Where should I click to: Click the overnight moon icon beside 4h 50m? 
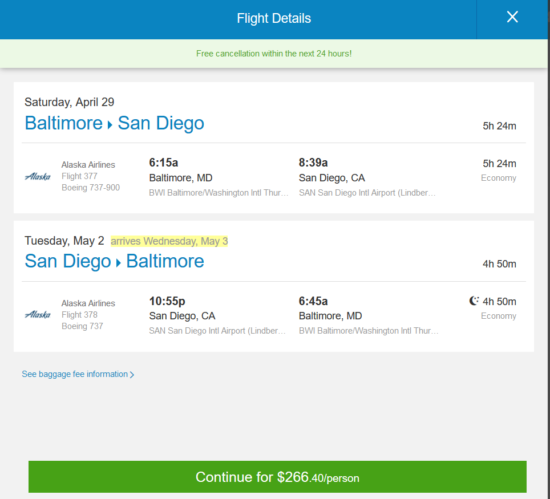coord(474,301)
